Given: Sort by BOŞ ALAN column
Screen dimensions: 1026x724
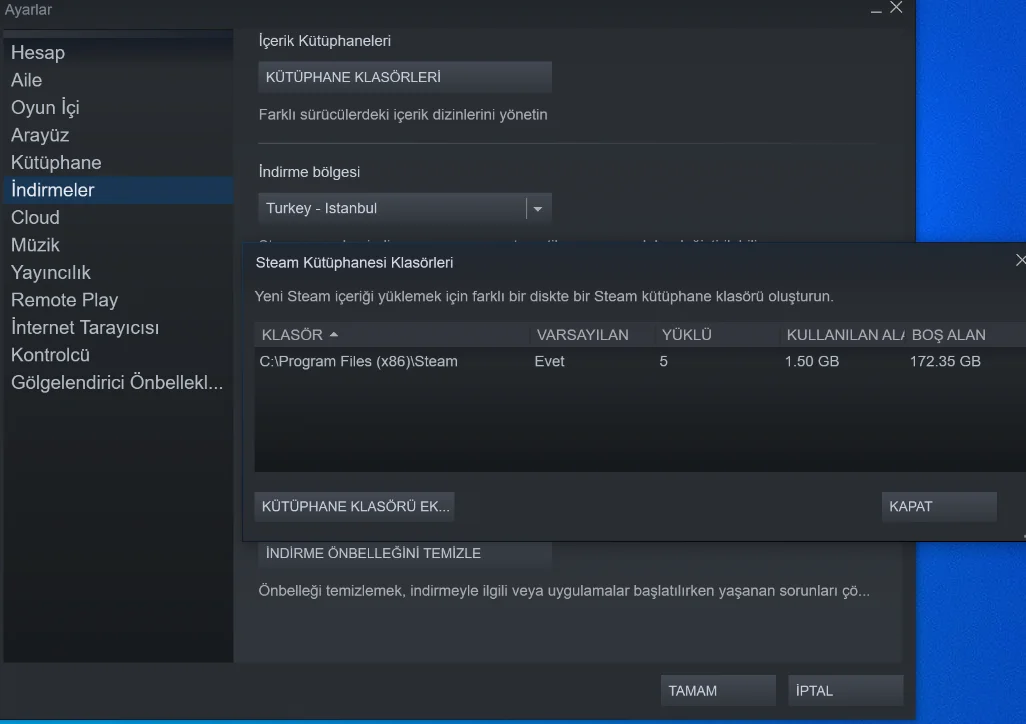Looking at the screenshot, I should [x=966, y=335].
